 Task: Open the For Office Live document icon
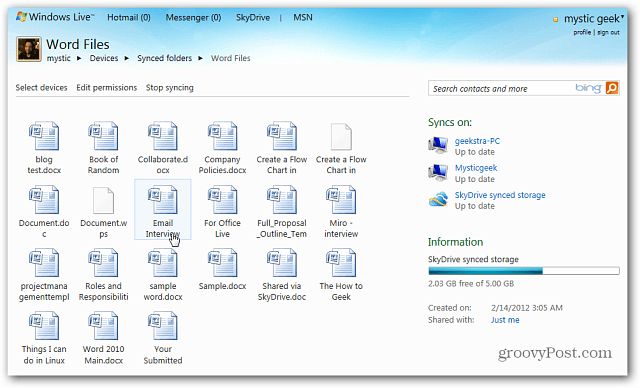pyautogui.click(x=222, y=200)
